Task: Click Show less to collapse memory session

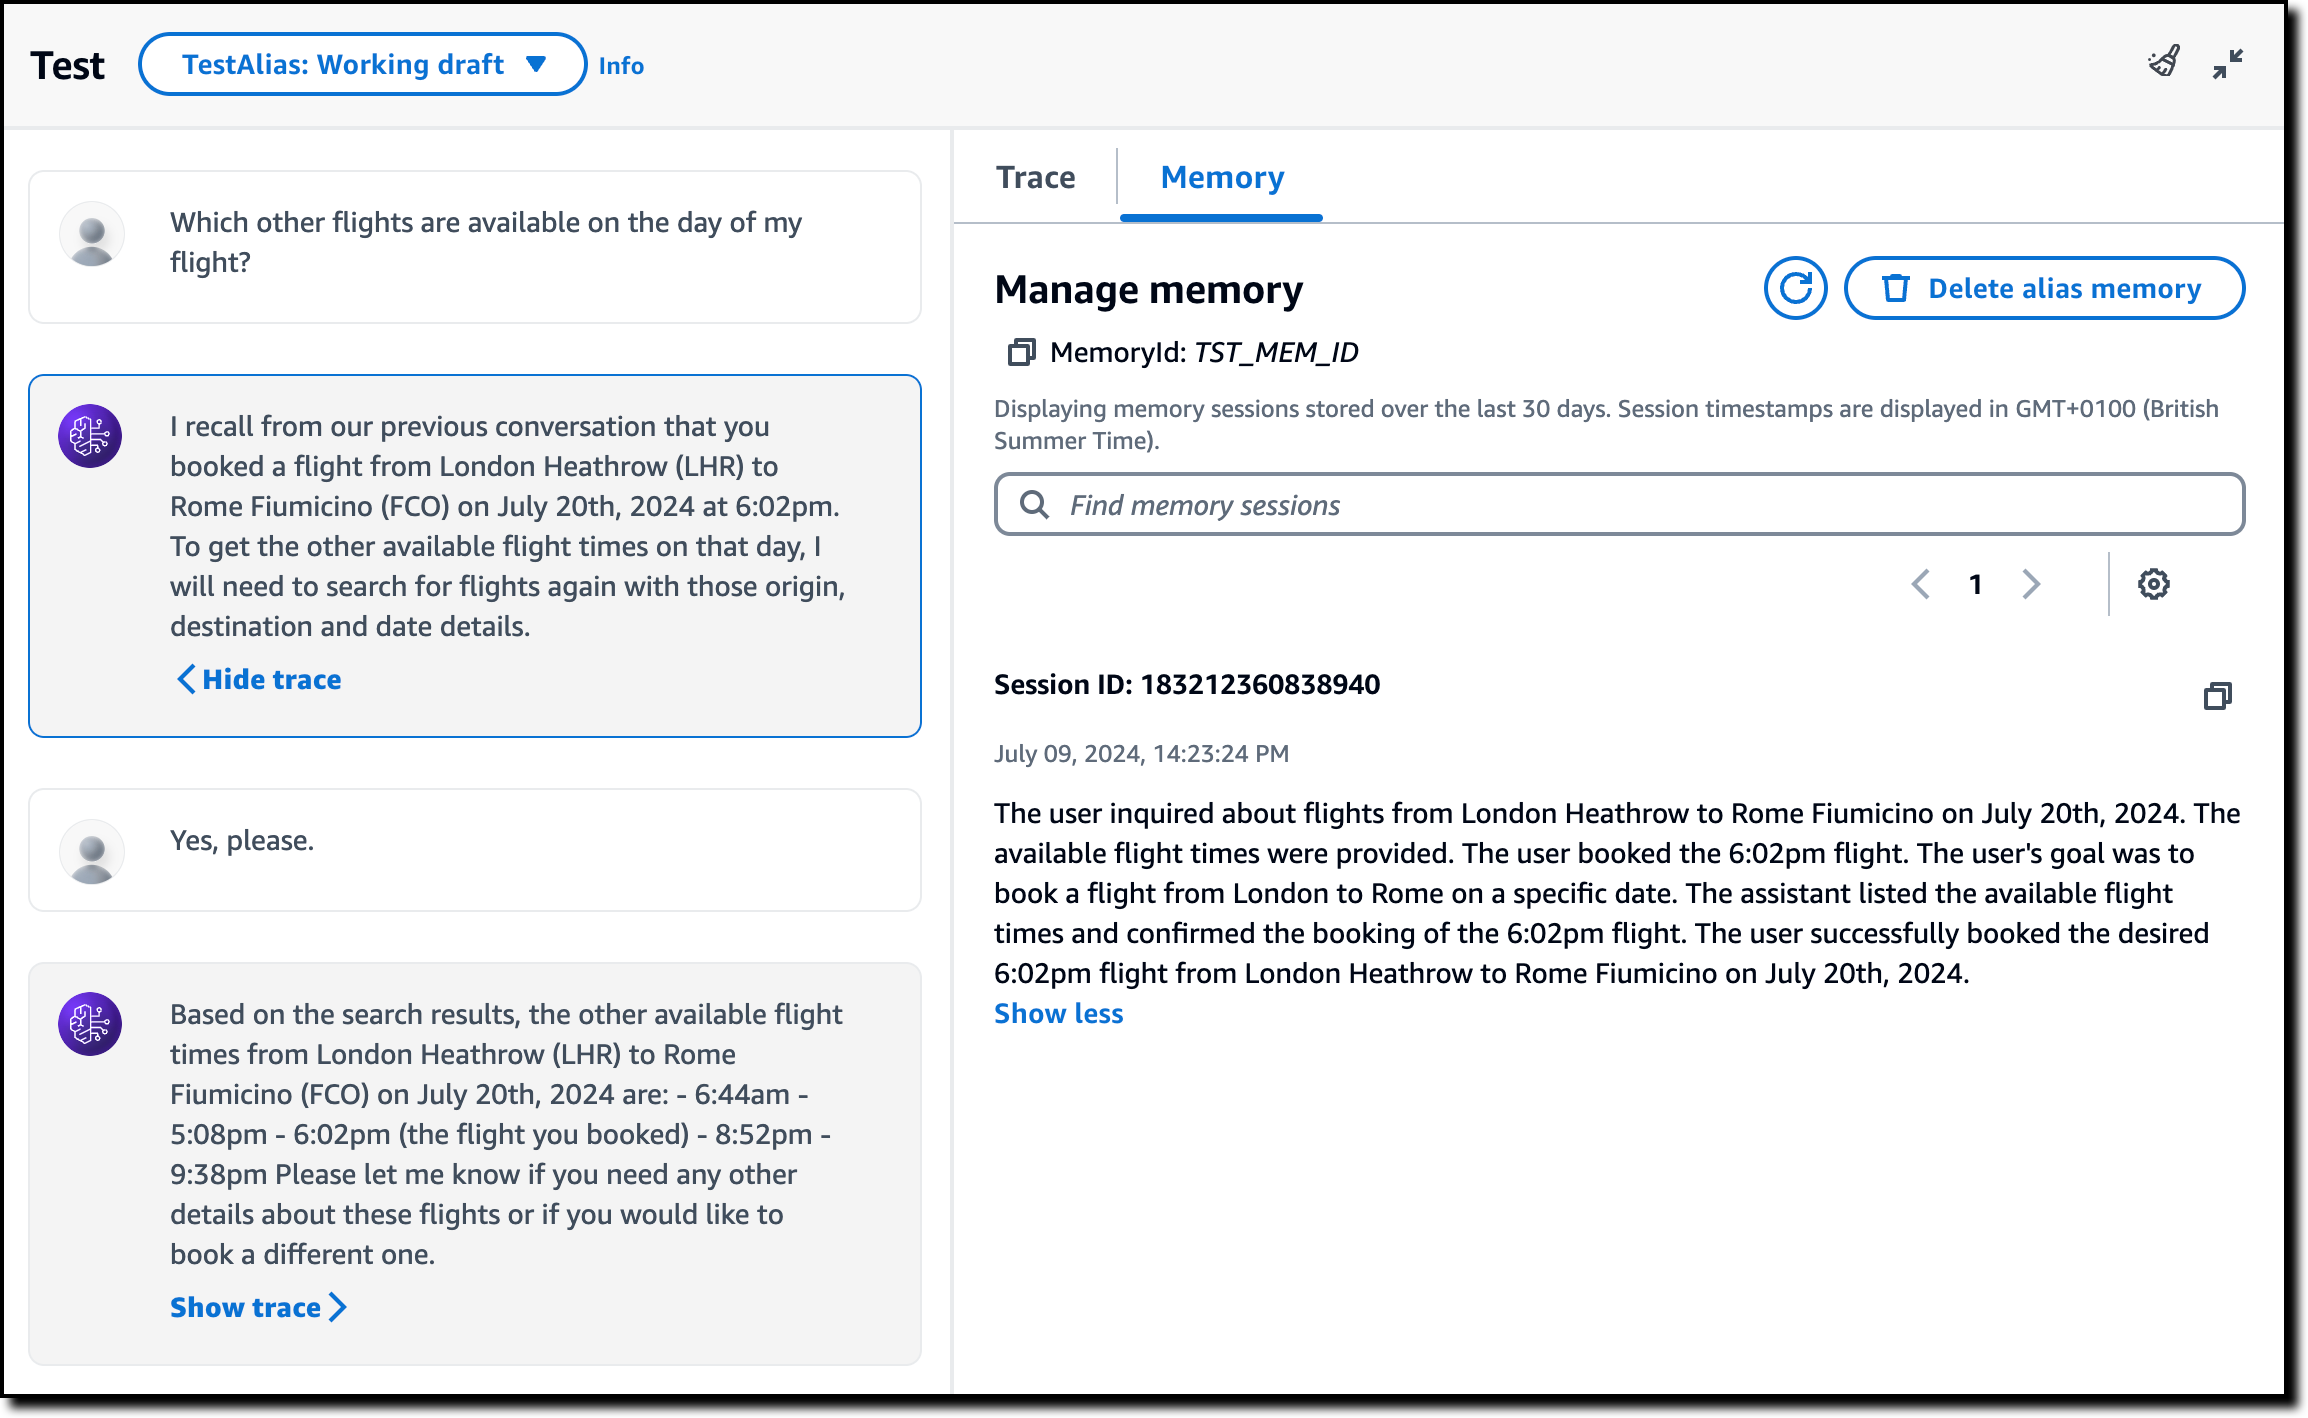Action: click(x=1057, y=1014)
